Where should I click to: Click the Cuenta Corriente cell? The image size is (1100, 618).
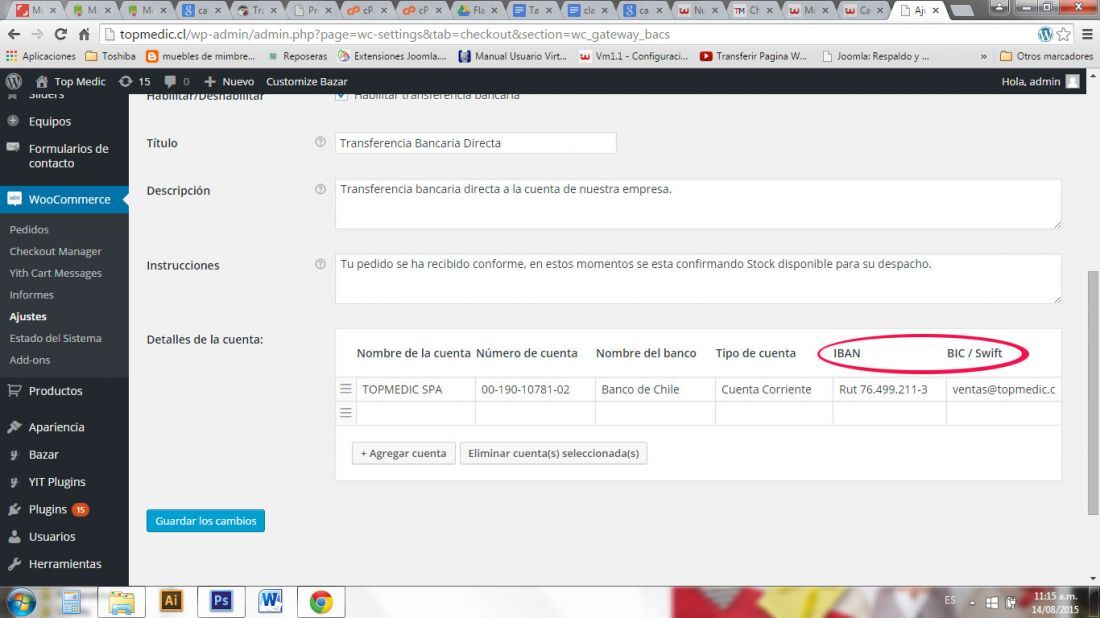(774, 389)
